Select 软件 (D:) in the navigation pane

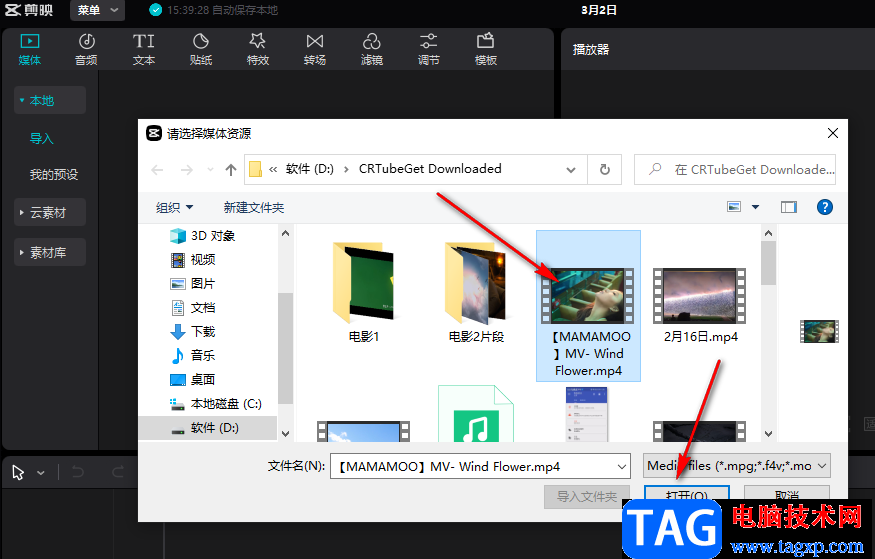coord(208,428)
